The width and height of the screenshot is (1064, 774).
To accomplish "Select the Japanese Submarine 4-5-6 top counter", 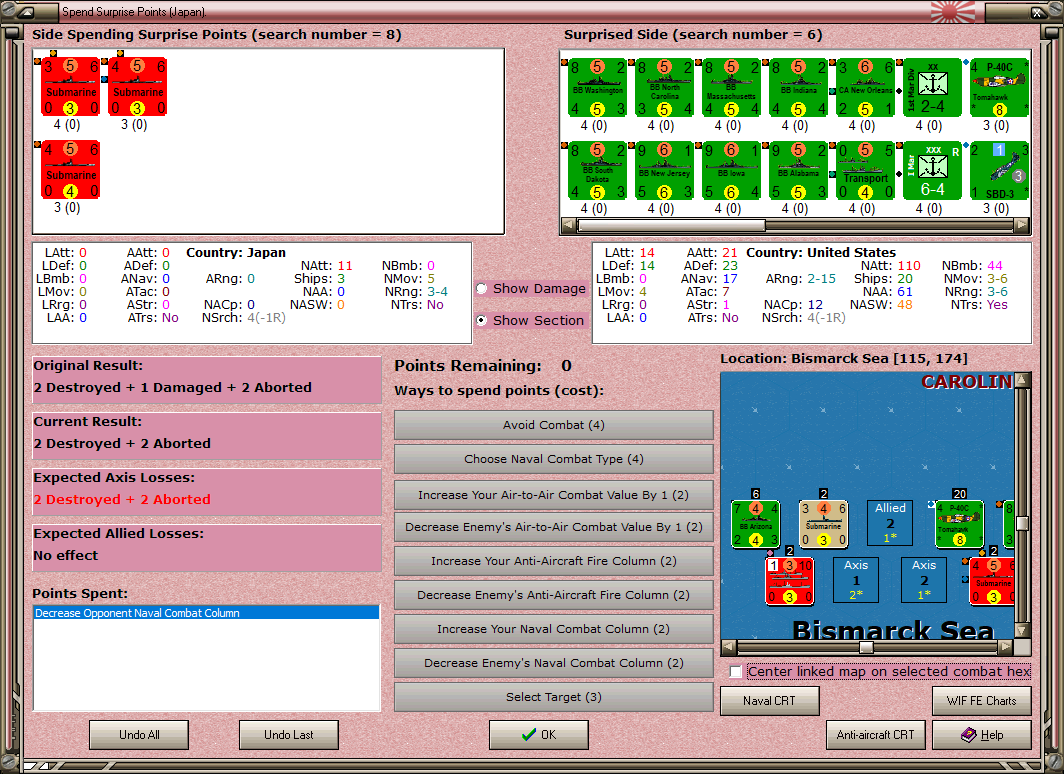I will tap(138, 87).
